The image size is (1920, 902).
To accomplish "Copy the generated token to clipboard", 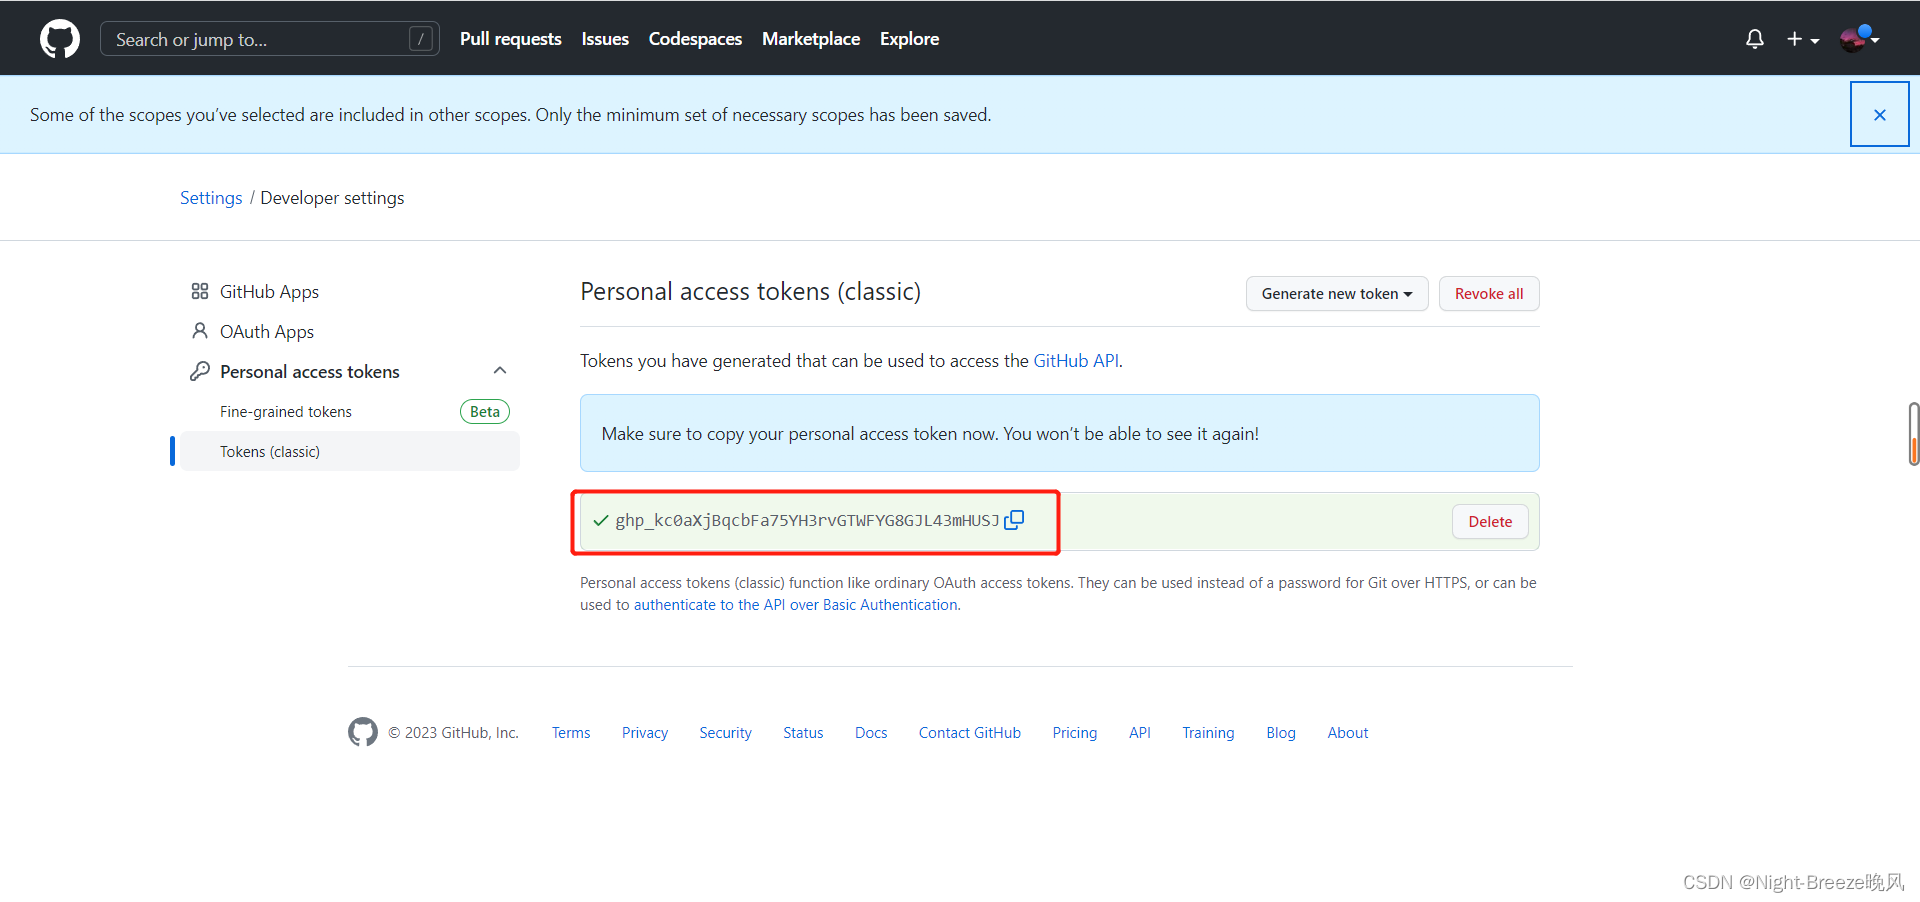I will (1014, 520).
